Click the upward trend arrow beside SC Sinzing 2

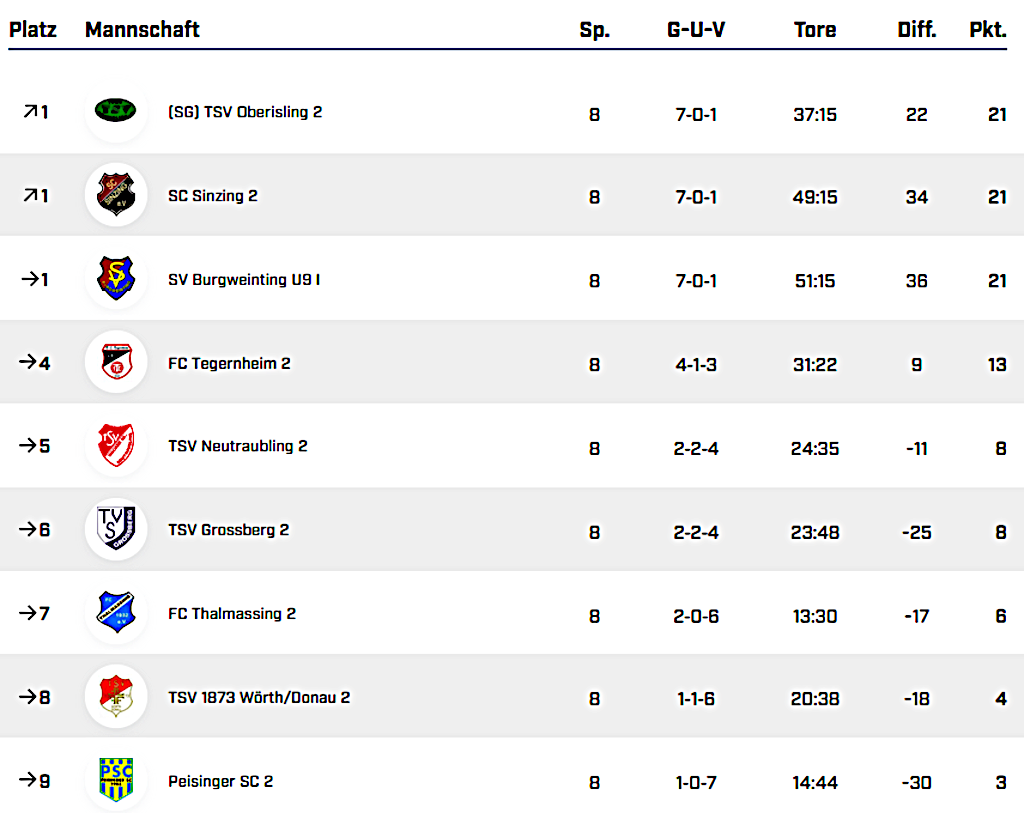28,196
